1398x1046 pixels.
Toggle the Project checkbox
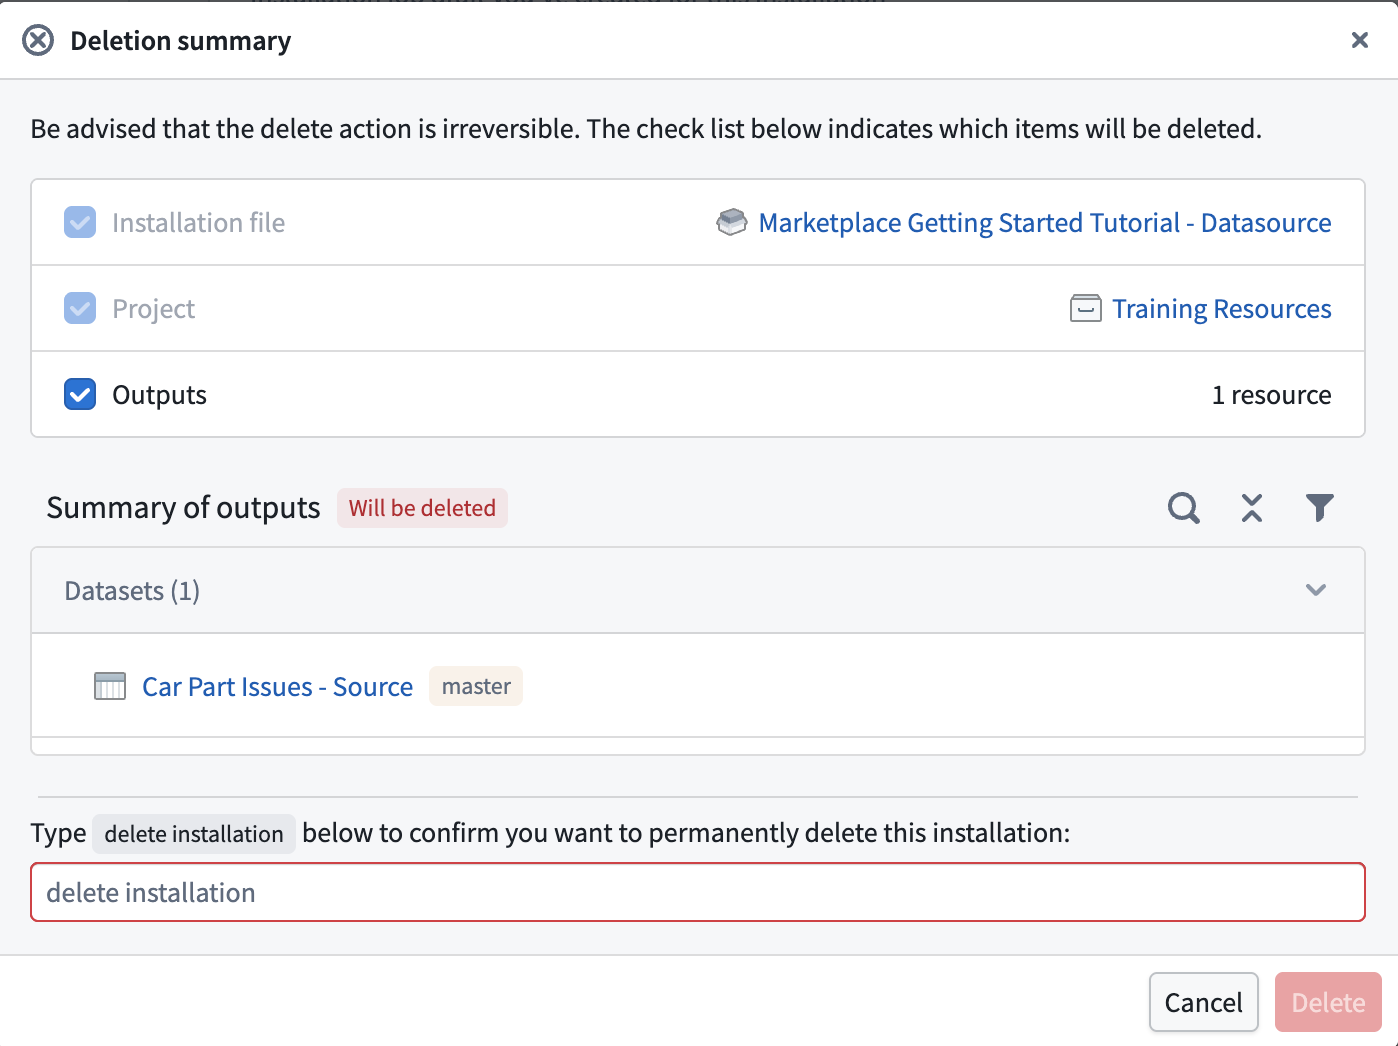(80, 308)
